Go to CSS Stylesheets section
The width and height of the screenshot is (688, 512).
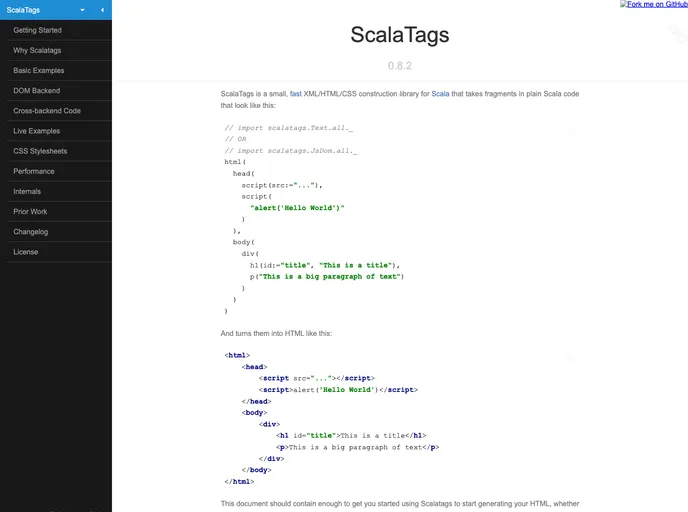(59, 151)
